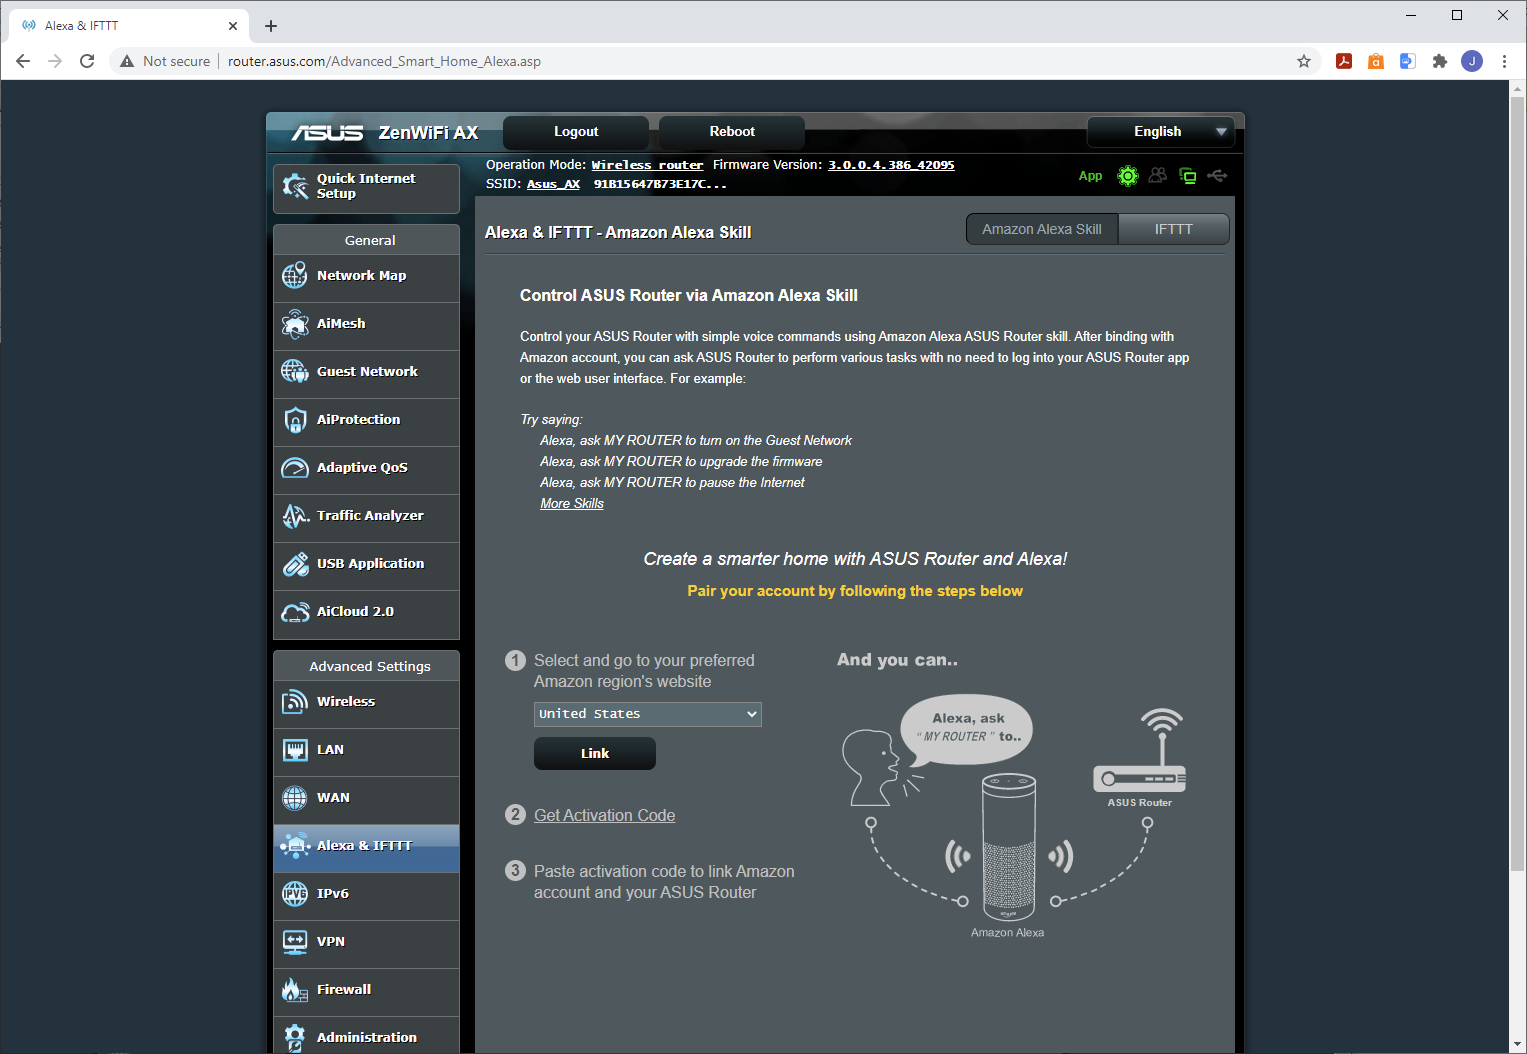The image size is (1527, 1054).
Task: Click the text 'Pair your account by following the steps below'
Action: [x=855, y=591]
